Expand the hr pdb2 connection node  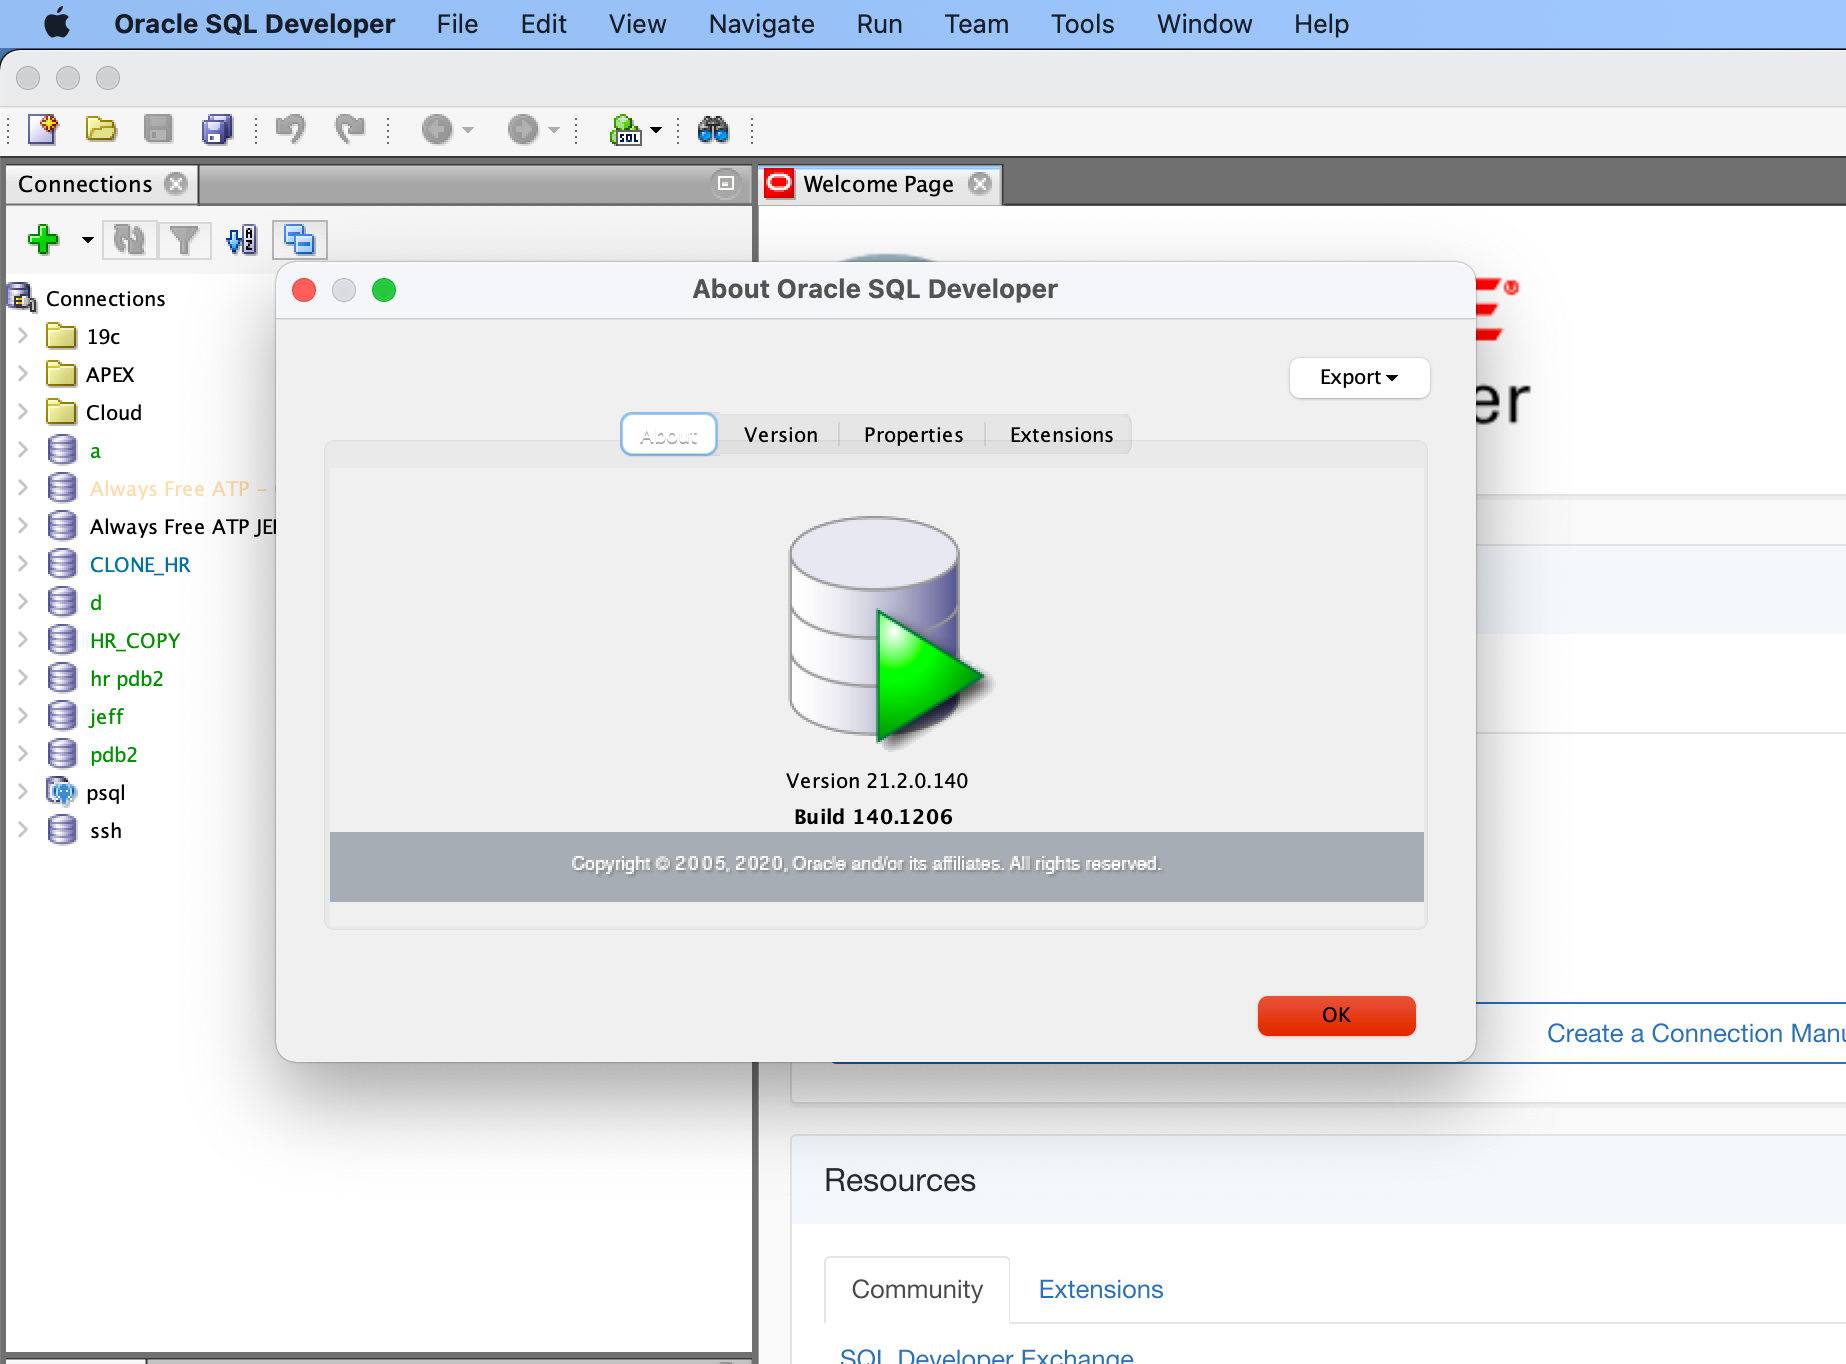coord(23,678)
